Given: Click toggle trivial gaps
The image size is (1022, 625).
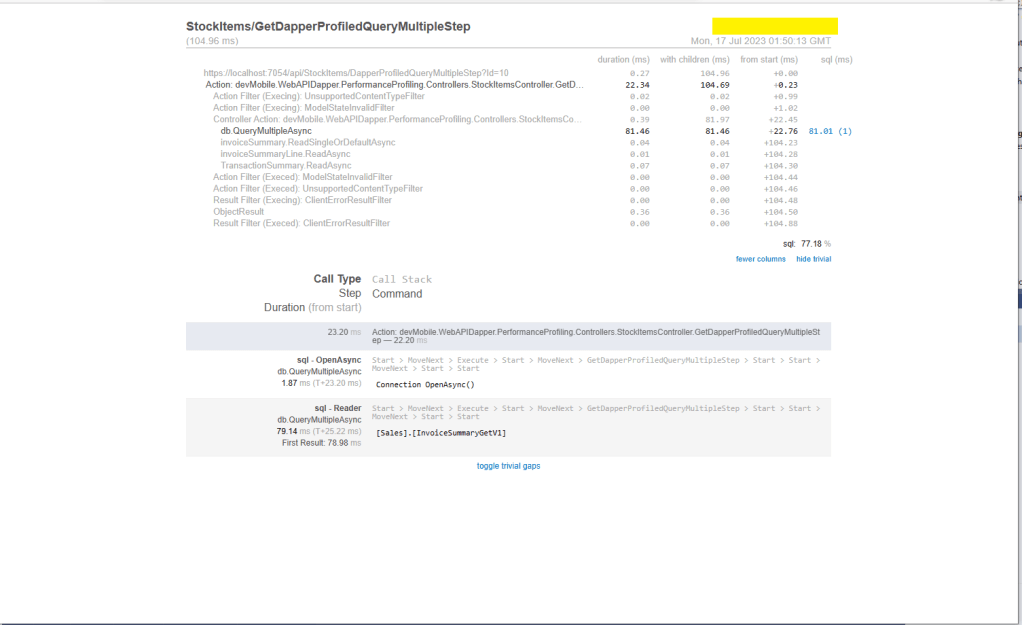Looking at the screenshot, I should [508, 466].
